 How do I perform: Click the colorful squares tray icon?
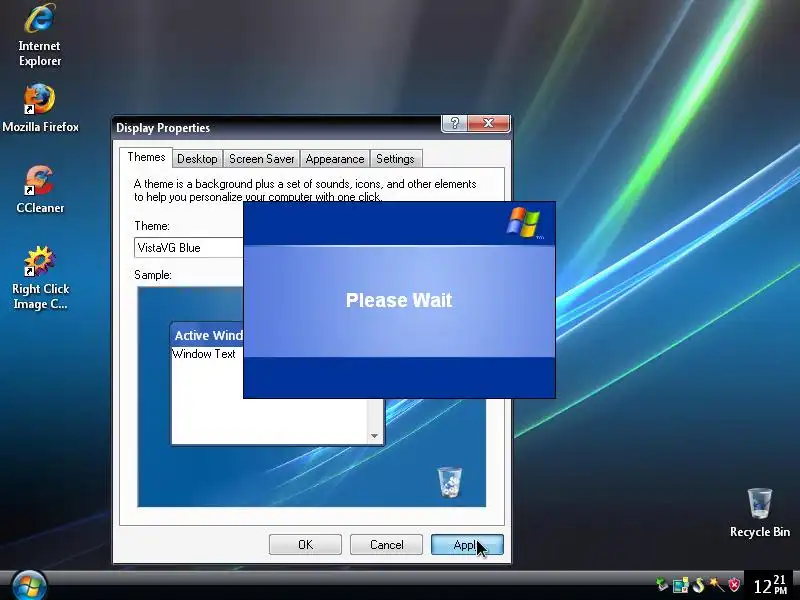coord(680,585)
